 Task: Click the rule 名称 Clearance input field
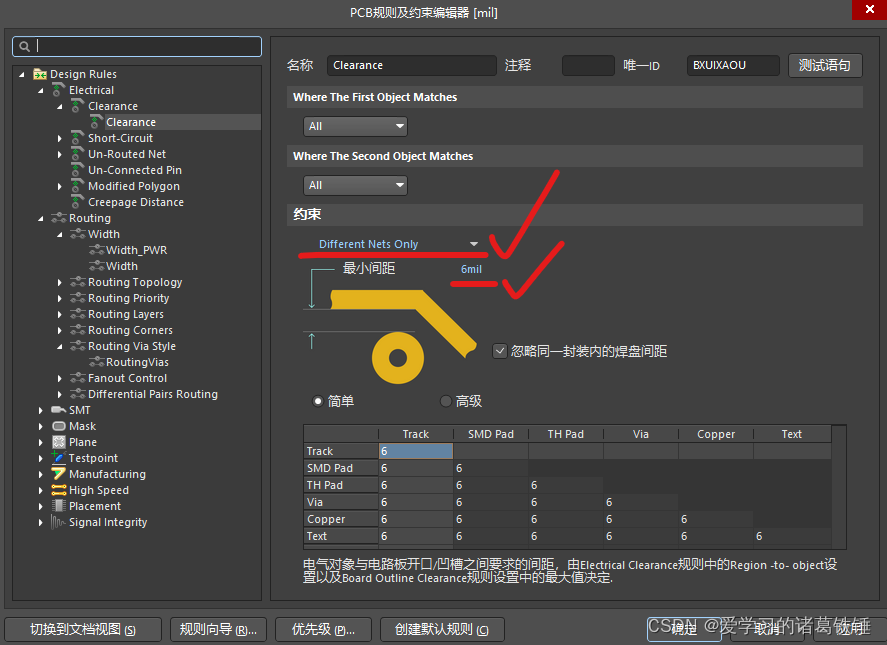[411, 65]
